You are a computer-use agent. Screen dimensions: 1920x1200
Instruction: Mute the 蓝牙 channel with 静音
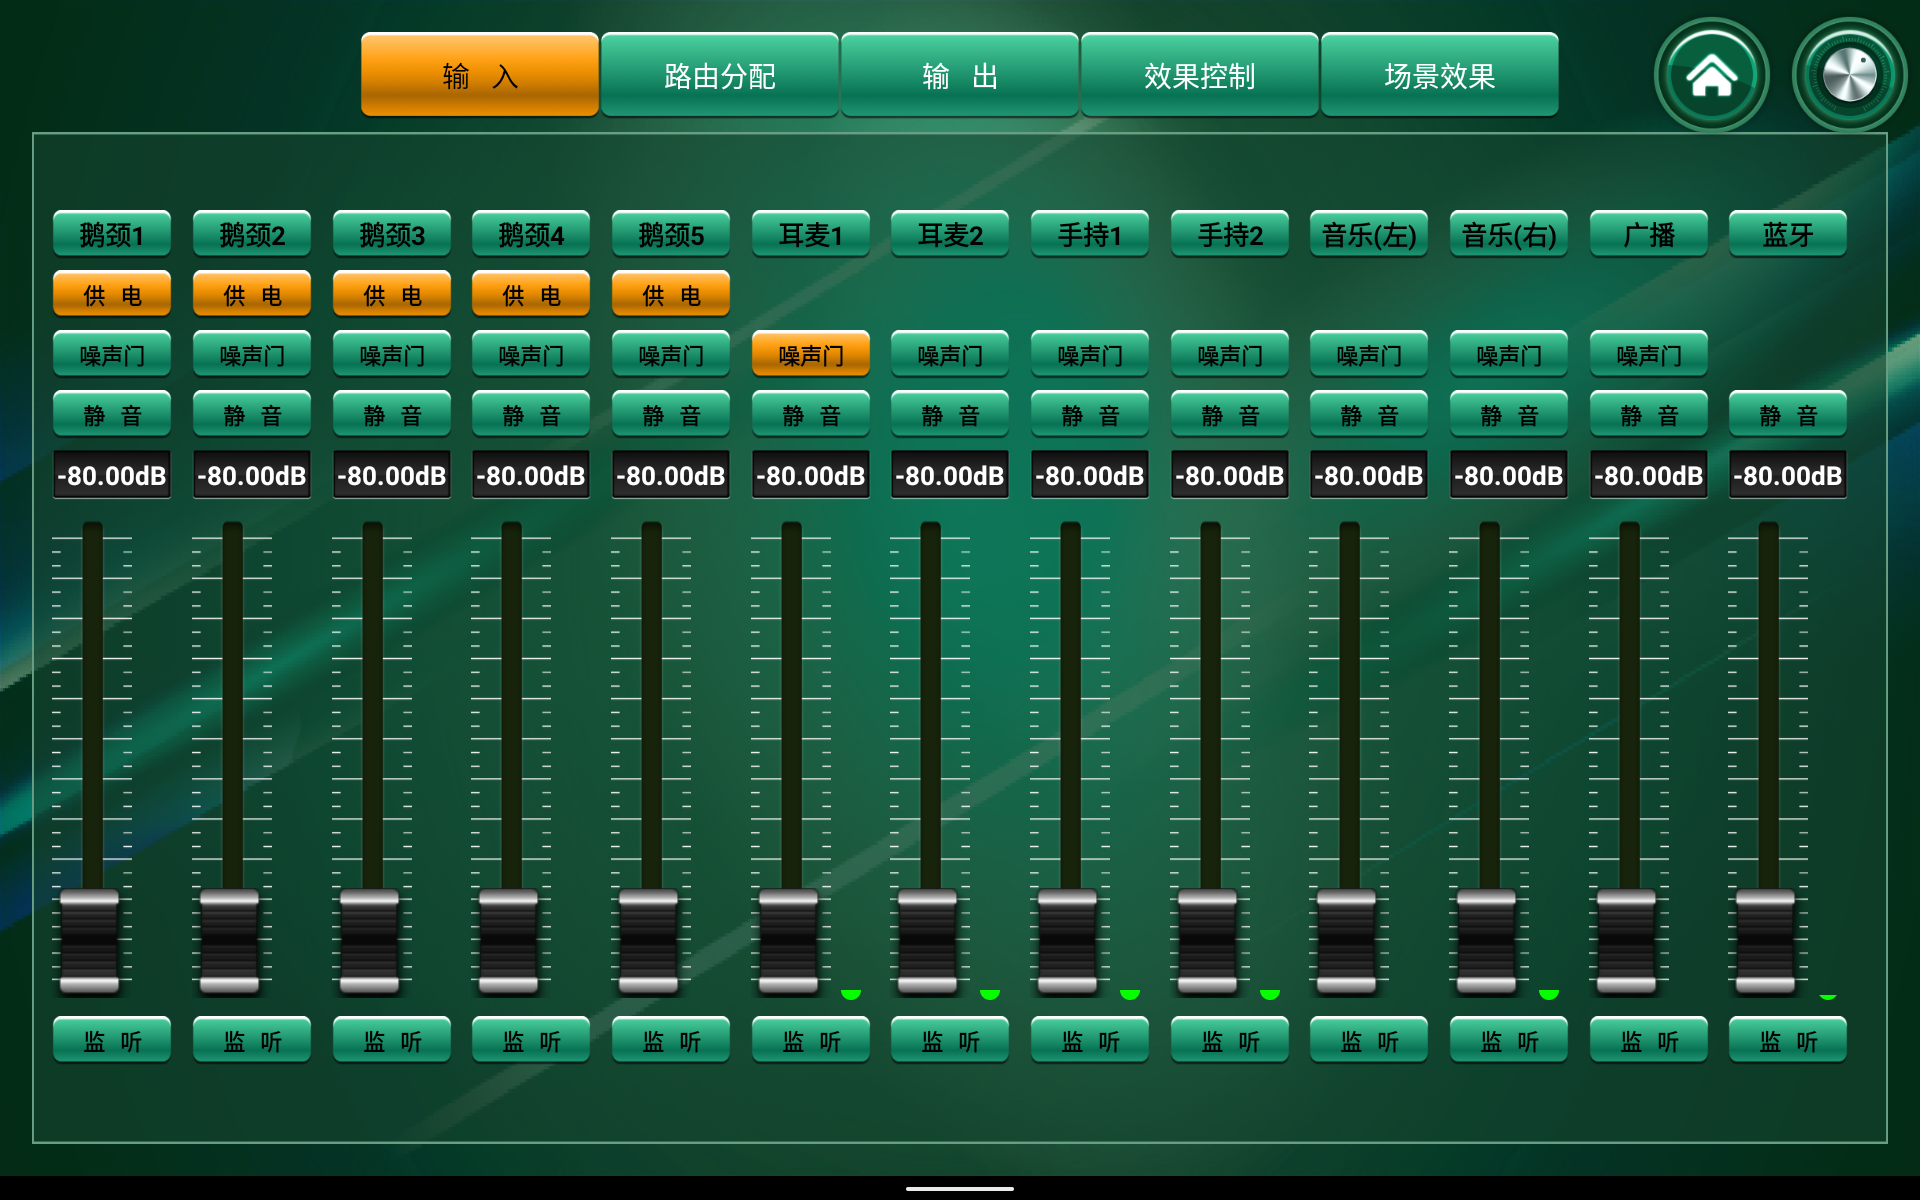pyautogui.click(x=1788, y=415)
